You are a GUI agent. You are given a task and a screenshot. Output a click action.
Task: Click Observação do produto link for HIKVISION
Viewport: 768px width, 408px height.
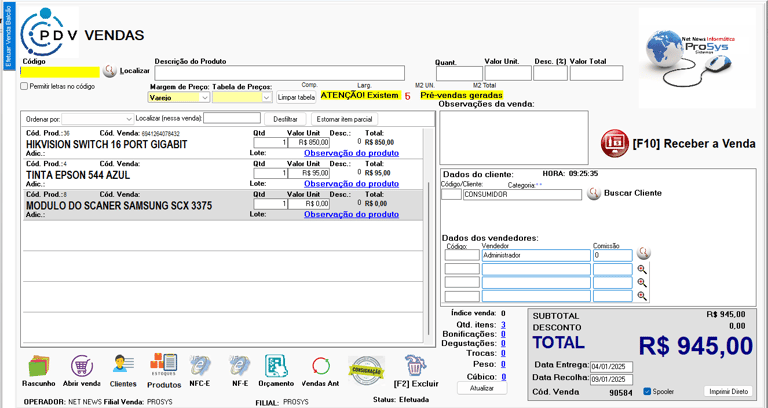(x=351, y=153)
